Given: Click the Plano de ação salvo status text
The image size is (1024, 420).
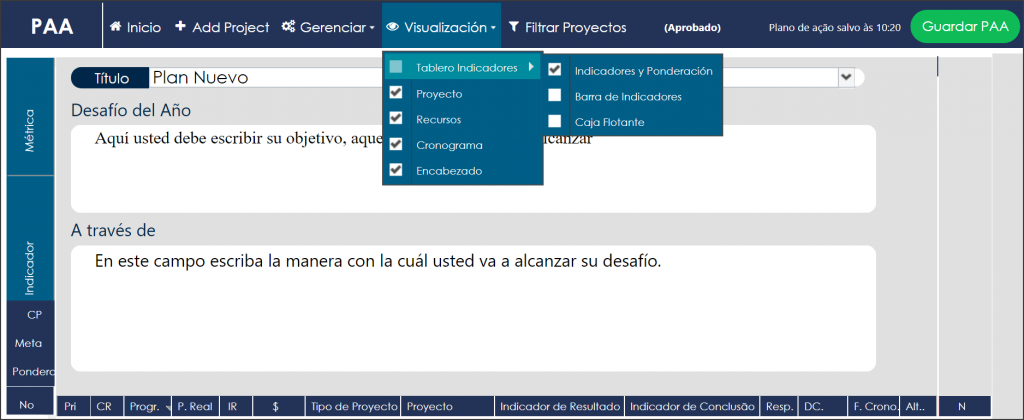Looking at the screenshot, I should coord(835,28).
